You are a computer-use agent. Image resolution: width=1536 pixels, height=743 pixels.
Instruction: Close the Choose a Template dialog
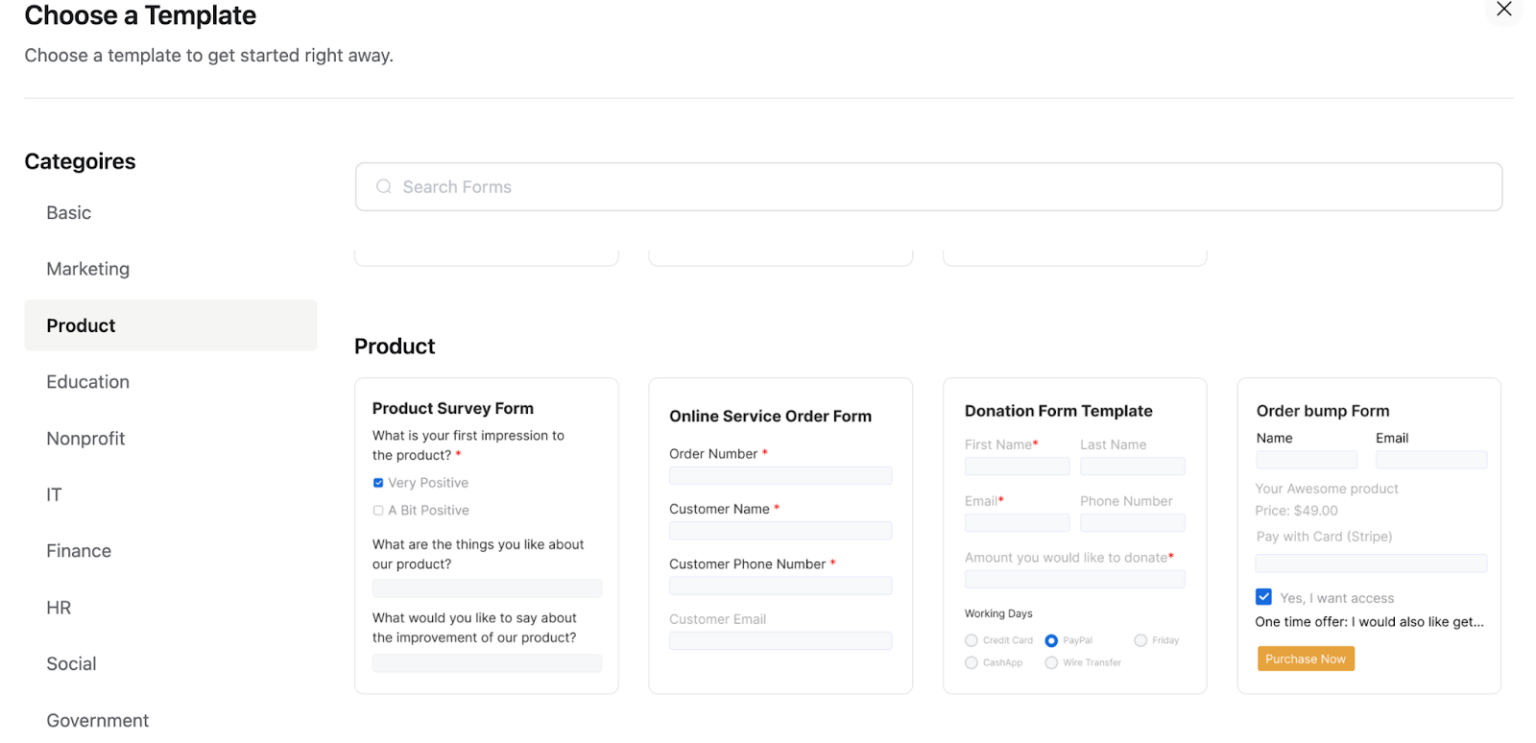(x=1503, y=9)
